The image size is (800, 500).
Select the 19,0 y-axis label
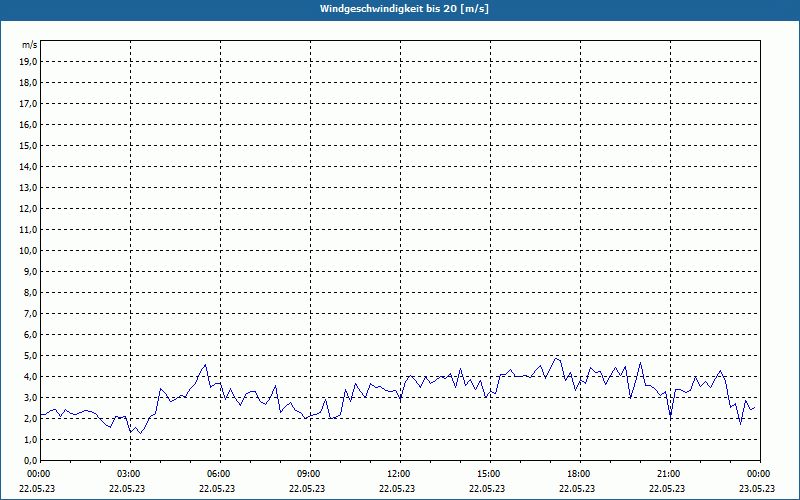click(x=28, y=61)
